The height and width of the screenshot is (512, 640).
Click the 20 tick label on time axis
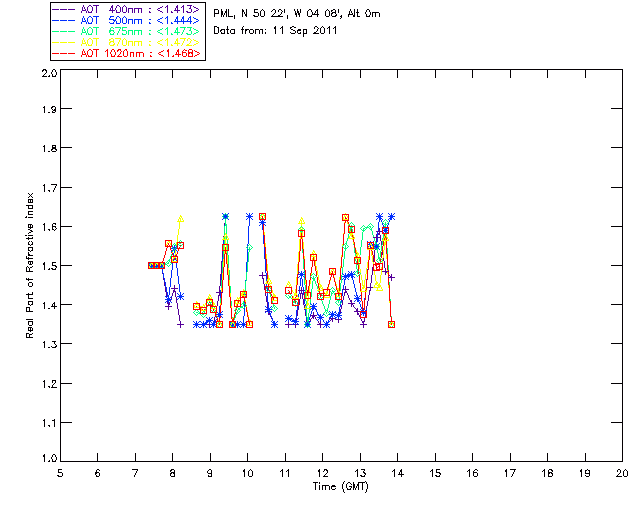622,473
